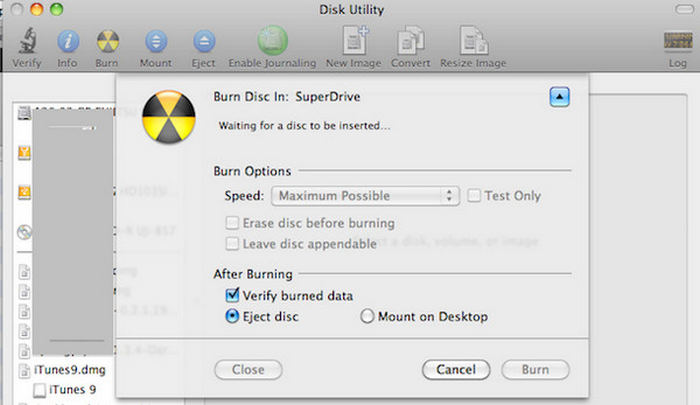
Task: Collapse burn options with blue triangle button
Action: pyautogui.click(x=559, y=96)
